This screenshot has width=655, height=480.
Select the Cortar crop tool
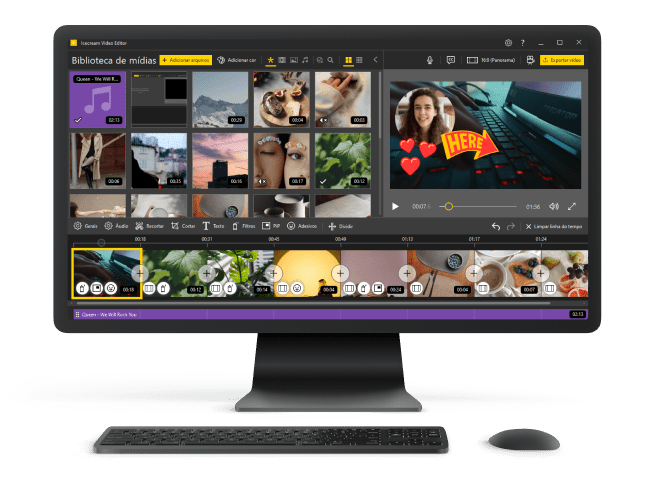pos(183,226)
